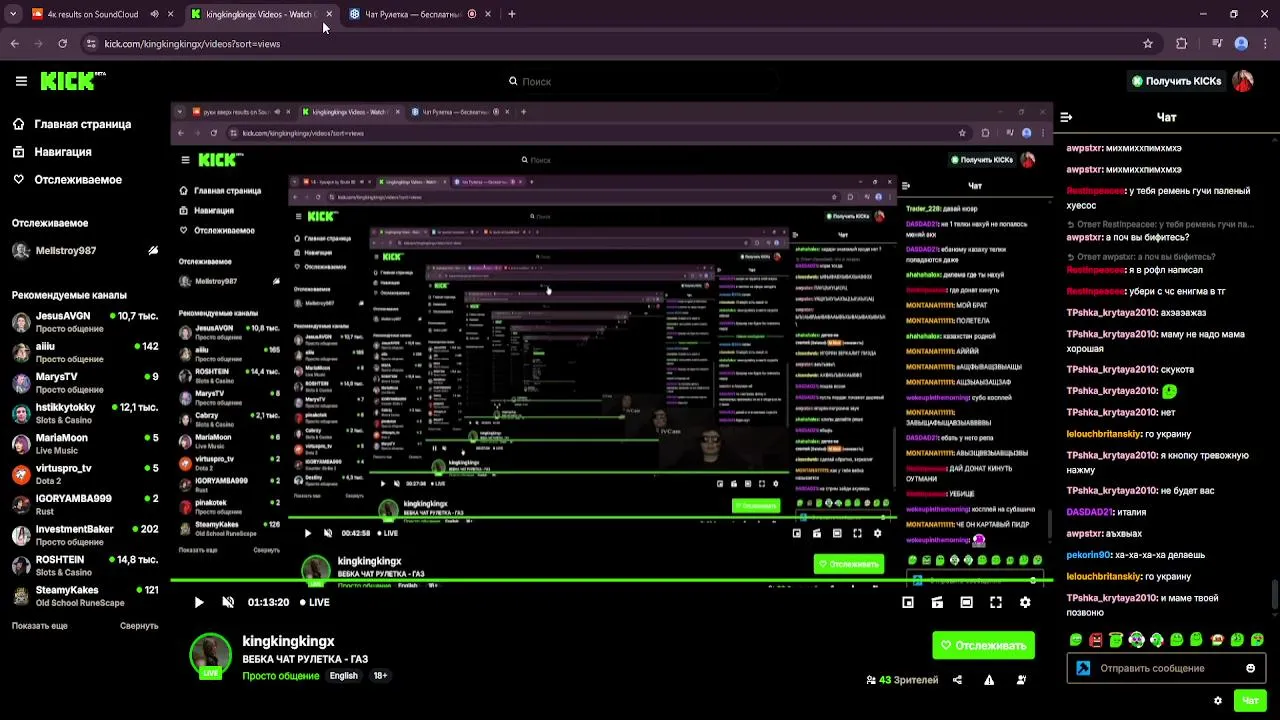1280x720 pixels.
Task: Click the chat identity badge in message box
Action: point(1083,668)
